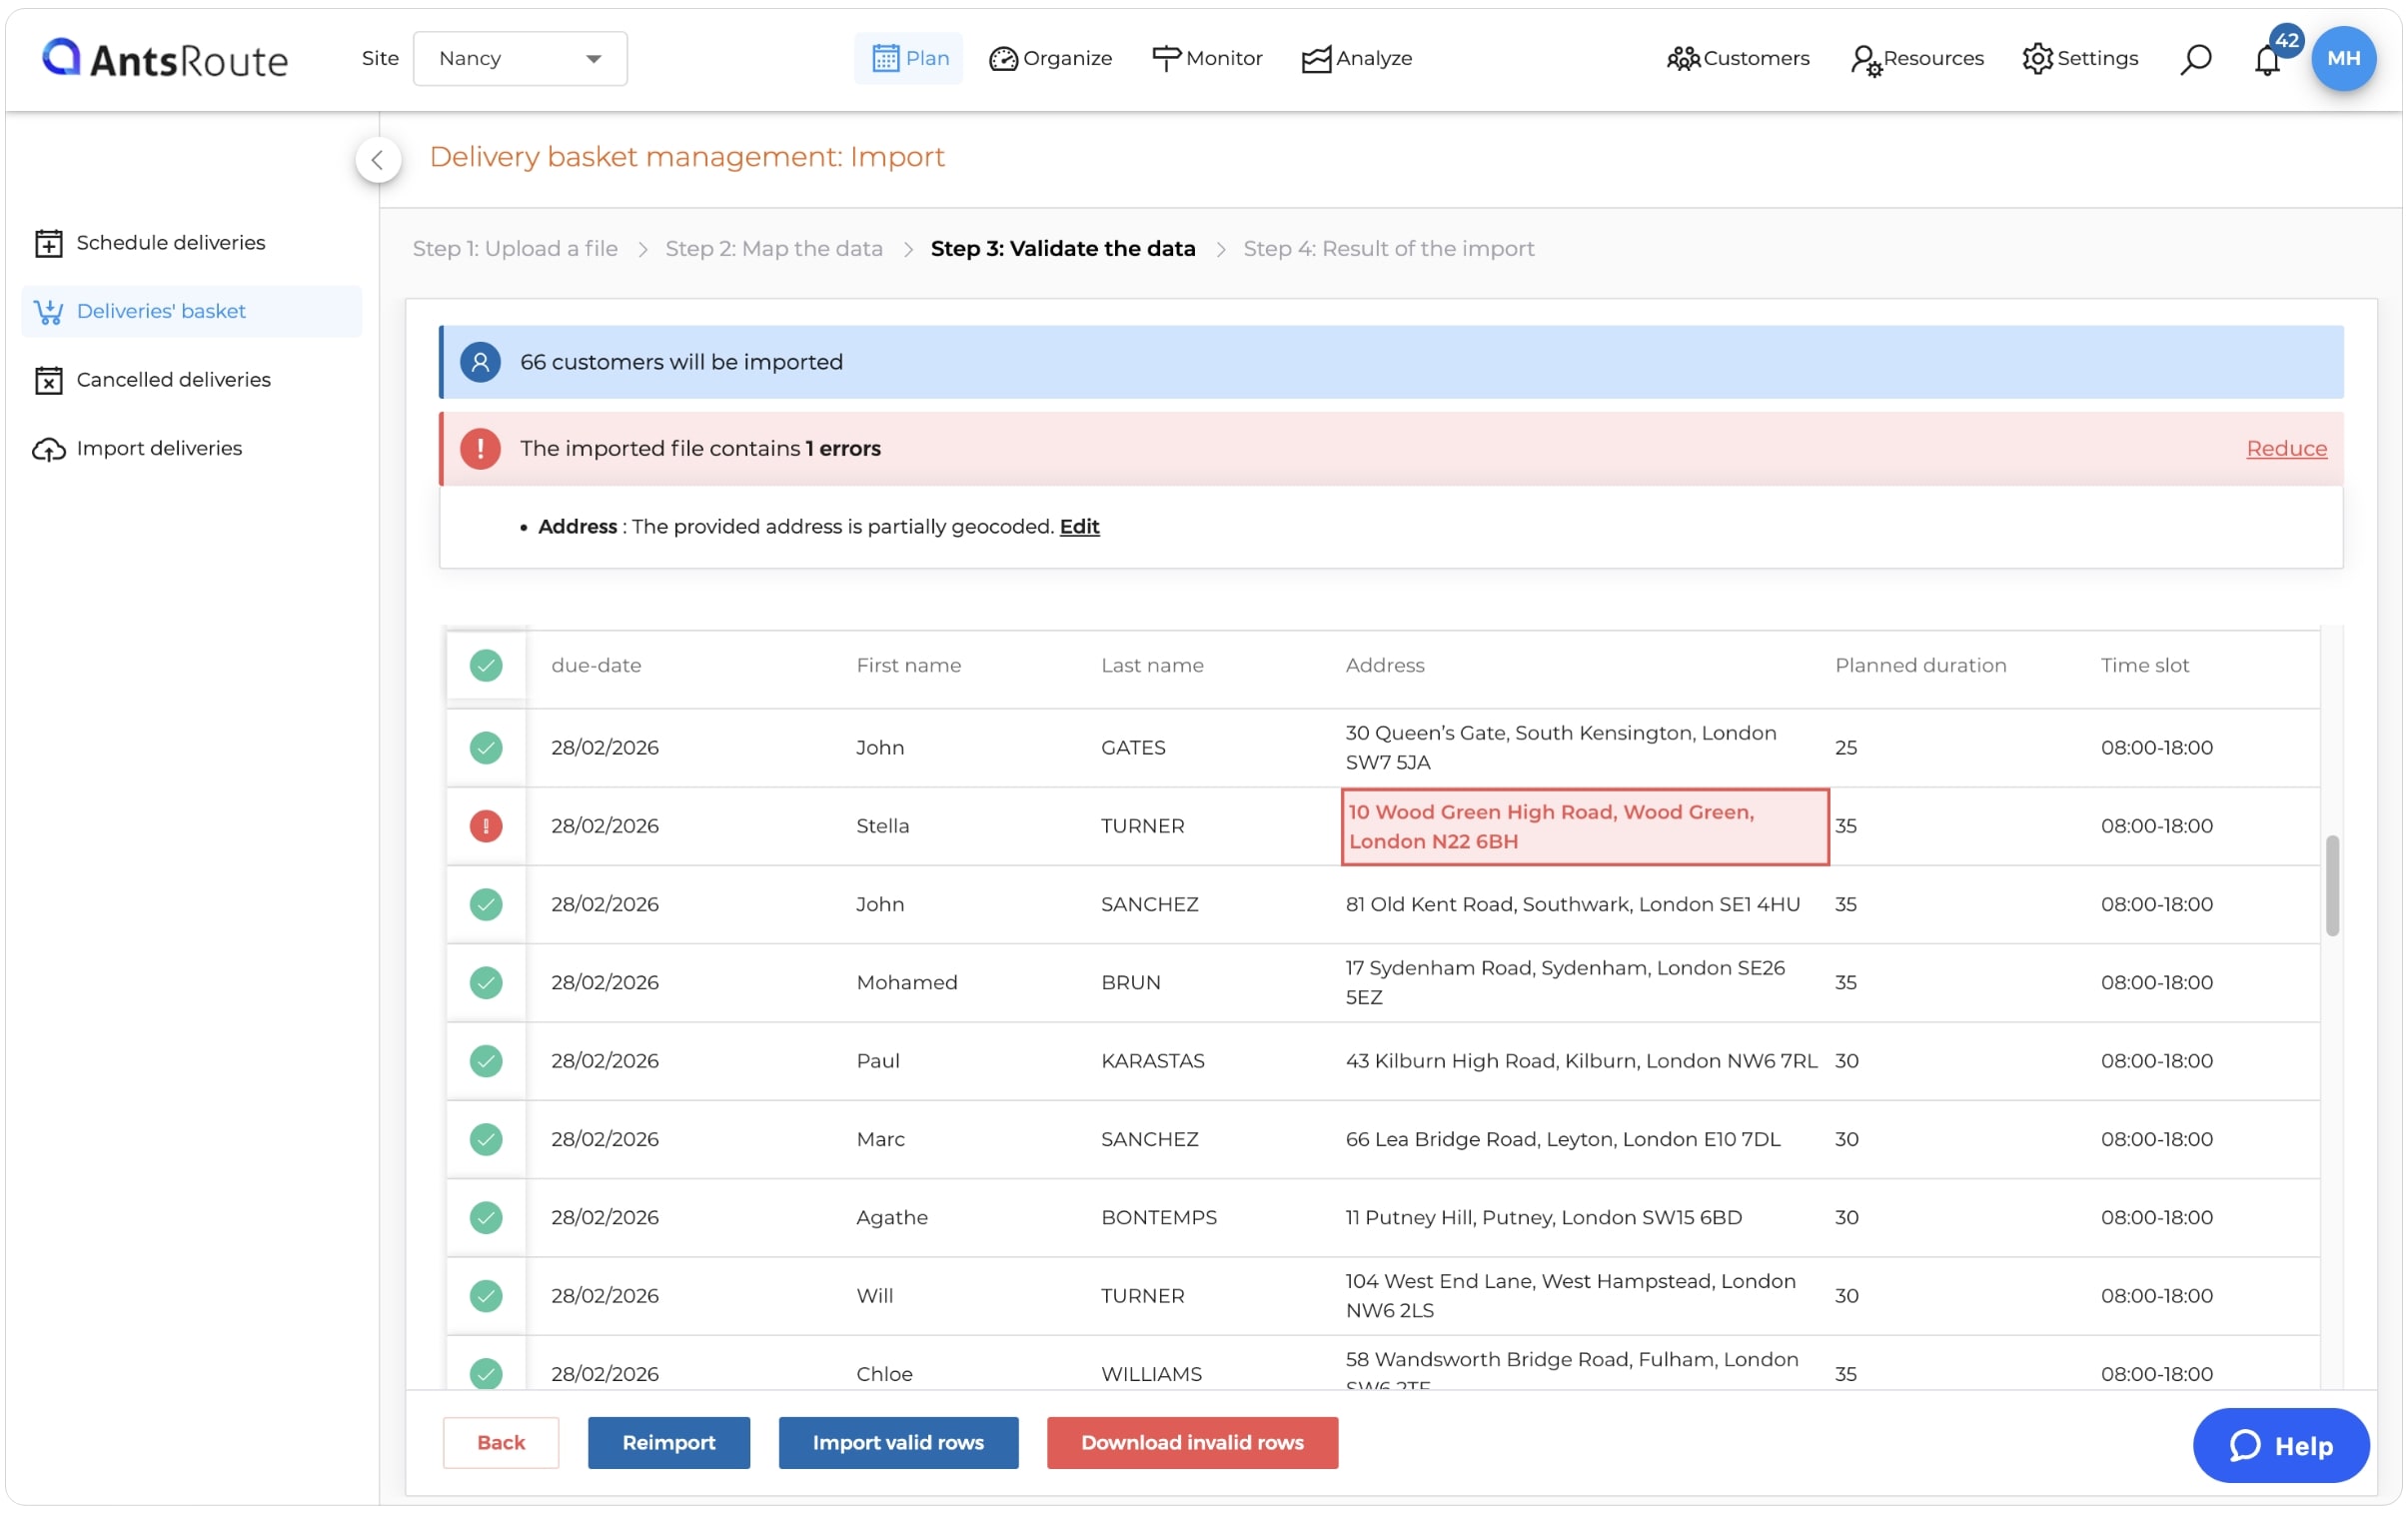Click the search magnifier icon
Image resolution: width=2408 pixels, height=1513 pixels.
click(2195, 59)
